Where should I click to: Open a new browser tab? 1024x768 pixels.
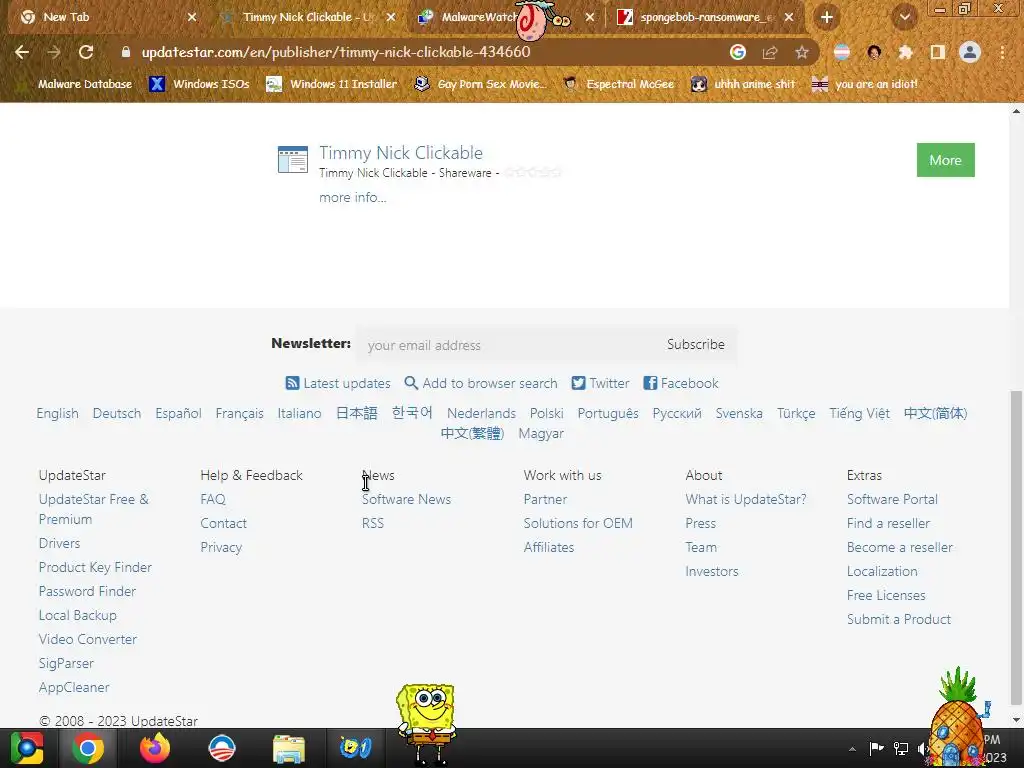826,17
